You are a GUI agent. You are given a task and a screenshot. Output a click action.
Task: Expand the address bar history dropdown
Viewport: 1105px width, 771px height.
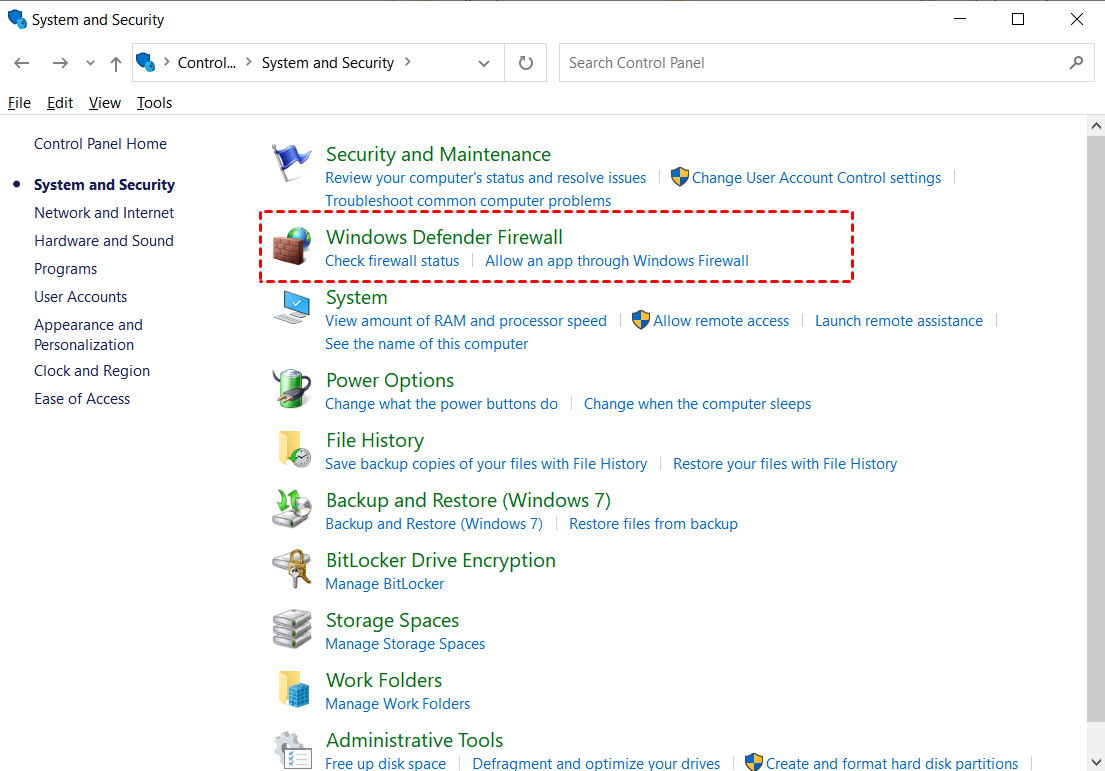(x=484, y=63)
